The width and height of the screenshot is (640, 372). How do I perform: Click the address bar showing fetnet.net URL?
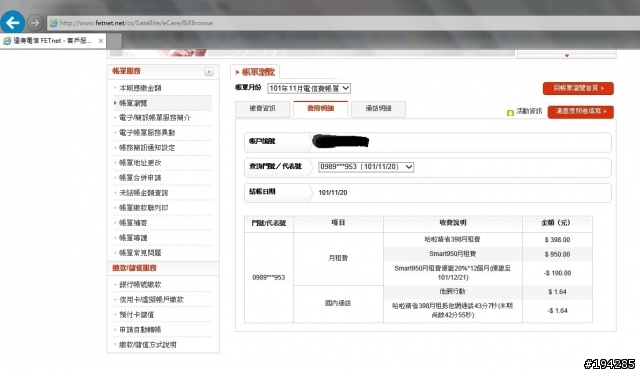coord(343,23)
